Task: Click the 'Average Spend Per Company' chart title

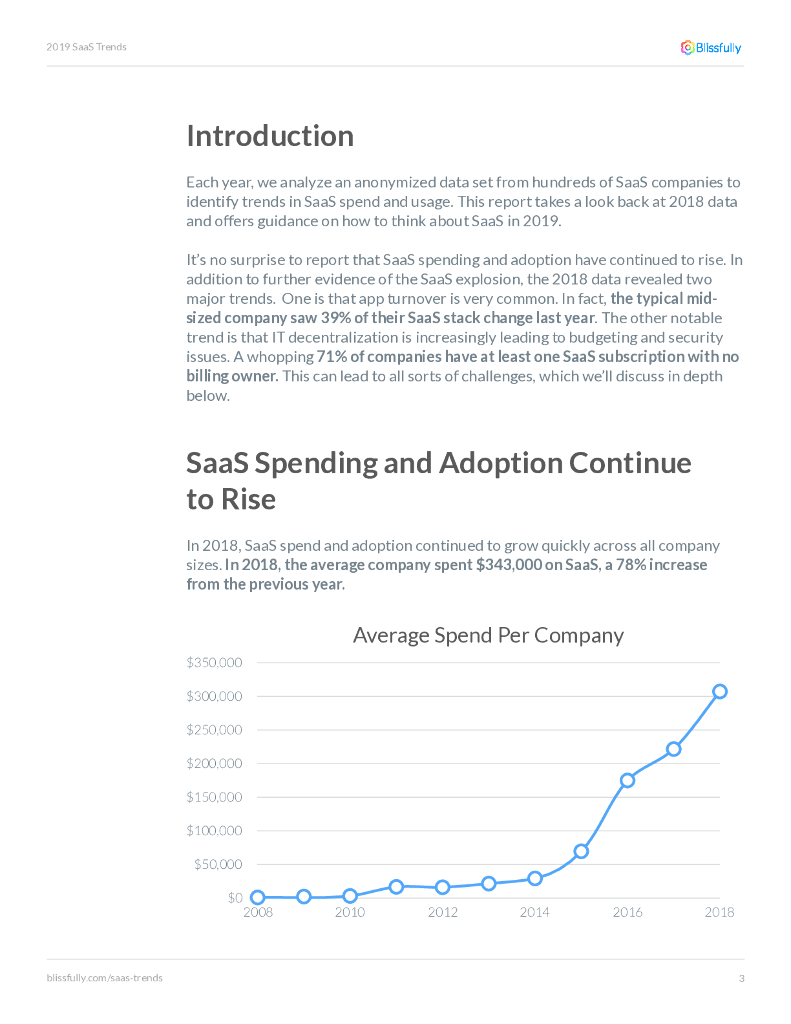Action: point(488,635)
